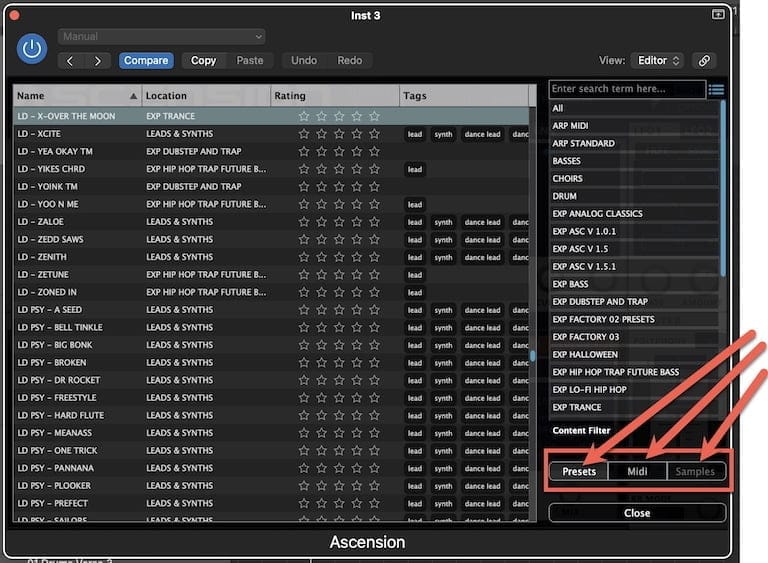
Task: Go to previous preset with left arrow
Action: pos(70,61)
